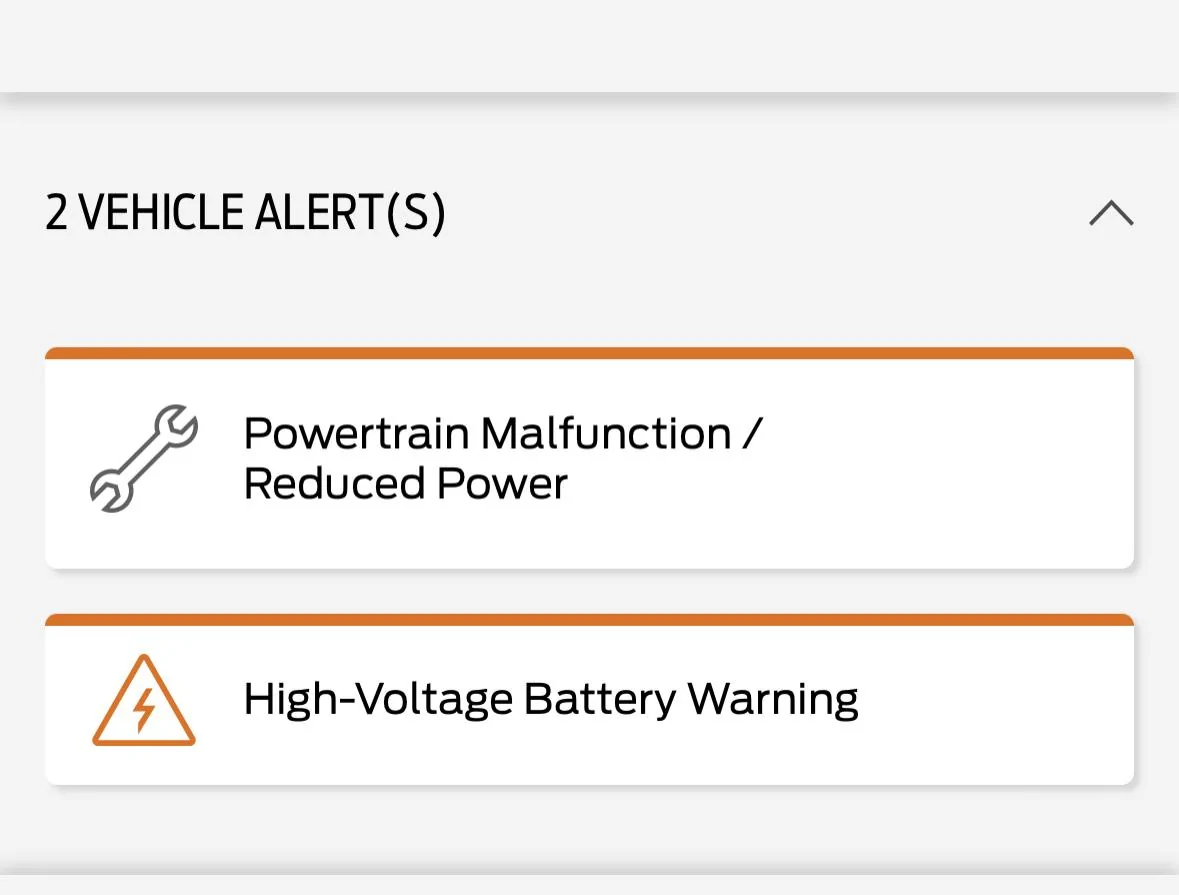1179x895 pixels.
Task: Click the orange bar atop the Powertrain card
Action: (589, 353)
